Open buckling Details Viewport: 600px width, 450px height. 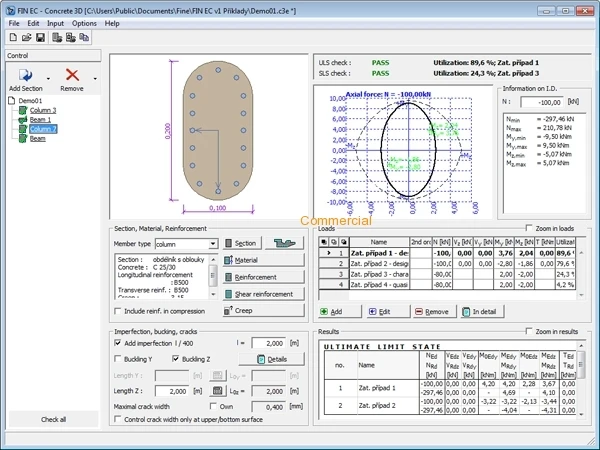coord(272,359)
